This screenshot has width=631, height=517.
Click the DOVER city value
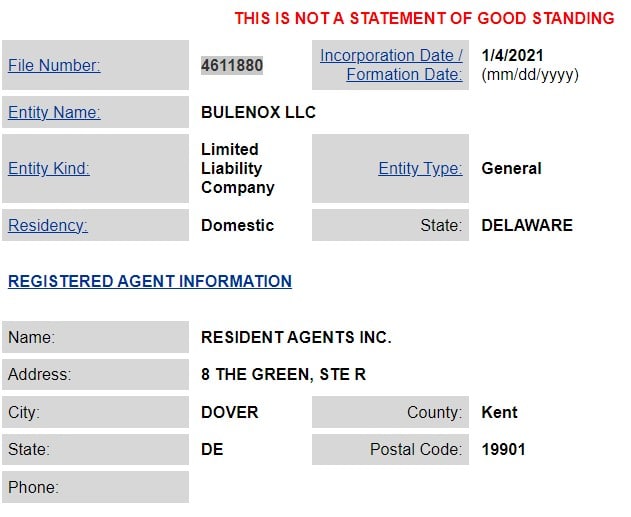(x=229, y=412)
